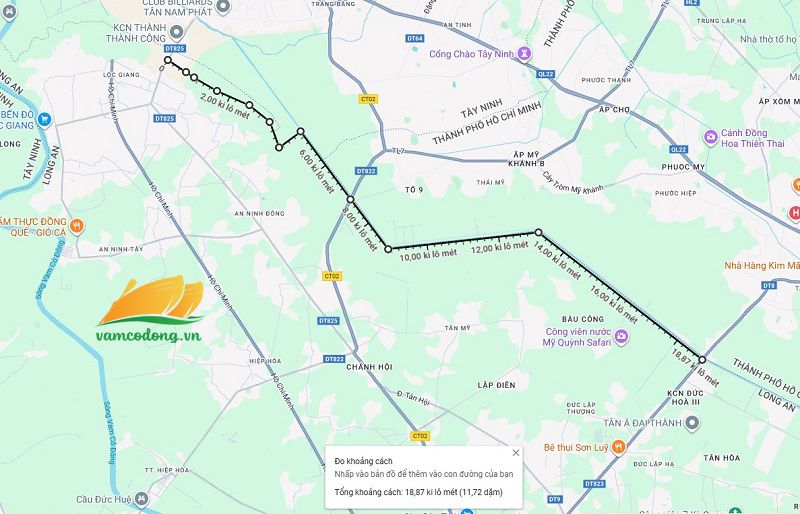Click the Ẩm Thực Đồng Quê Gió Cả icon

click(77, 226)
